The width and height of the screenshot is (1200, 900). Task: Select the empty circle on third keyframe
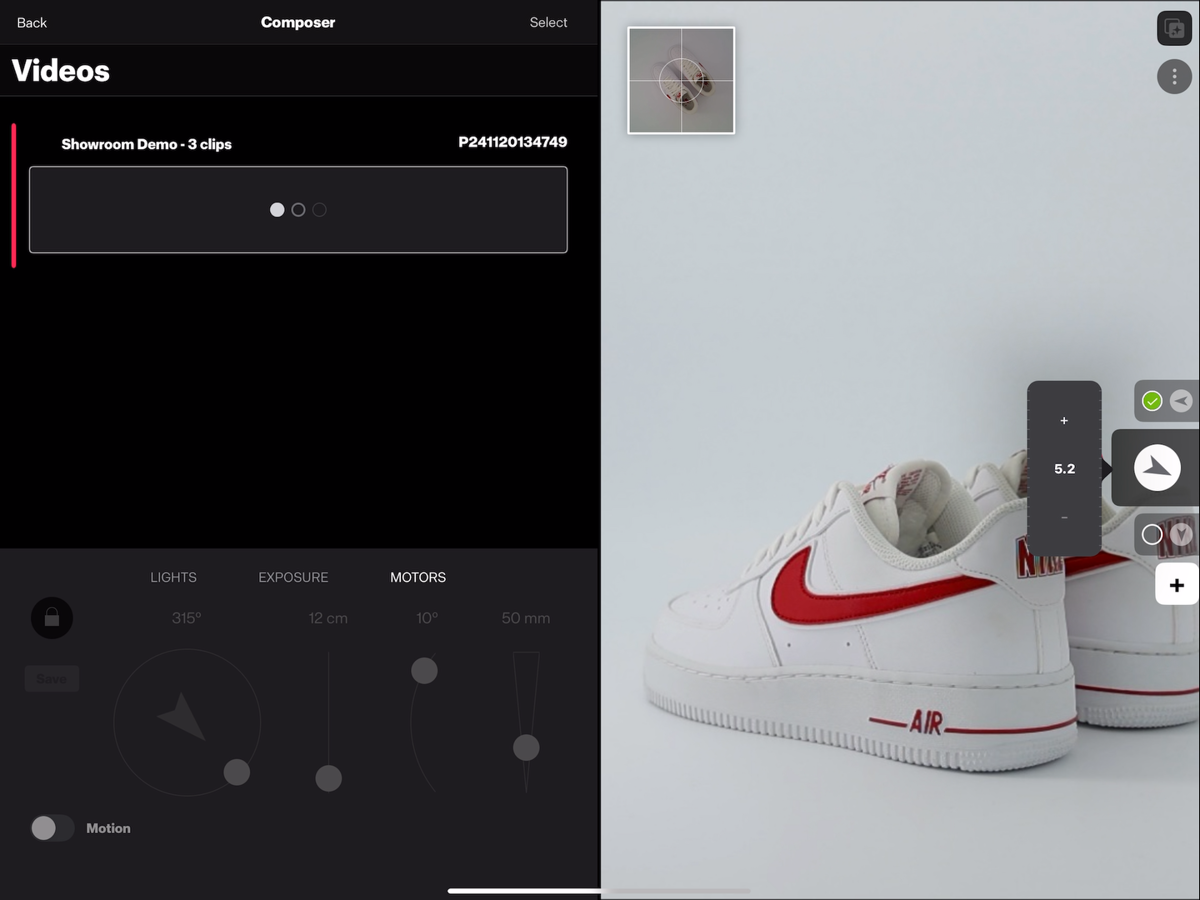(1152, 535)
